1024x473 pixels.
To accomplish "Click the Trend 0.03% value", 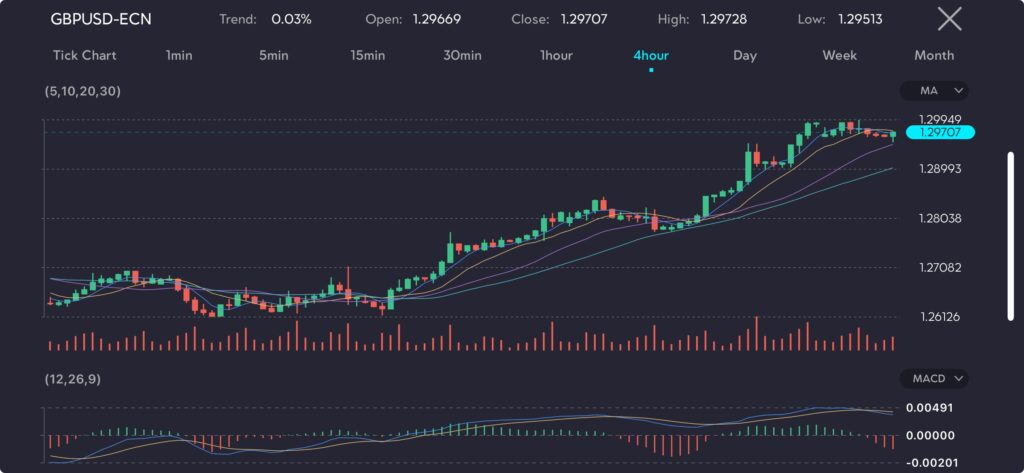I will click(x=291, y=19).
